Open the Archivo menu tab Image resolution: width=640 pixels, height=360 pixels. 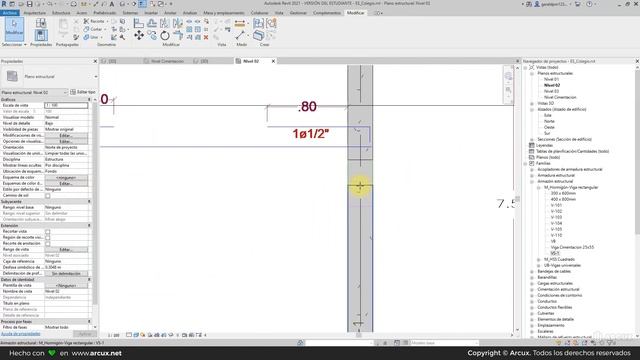point(10,13)
